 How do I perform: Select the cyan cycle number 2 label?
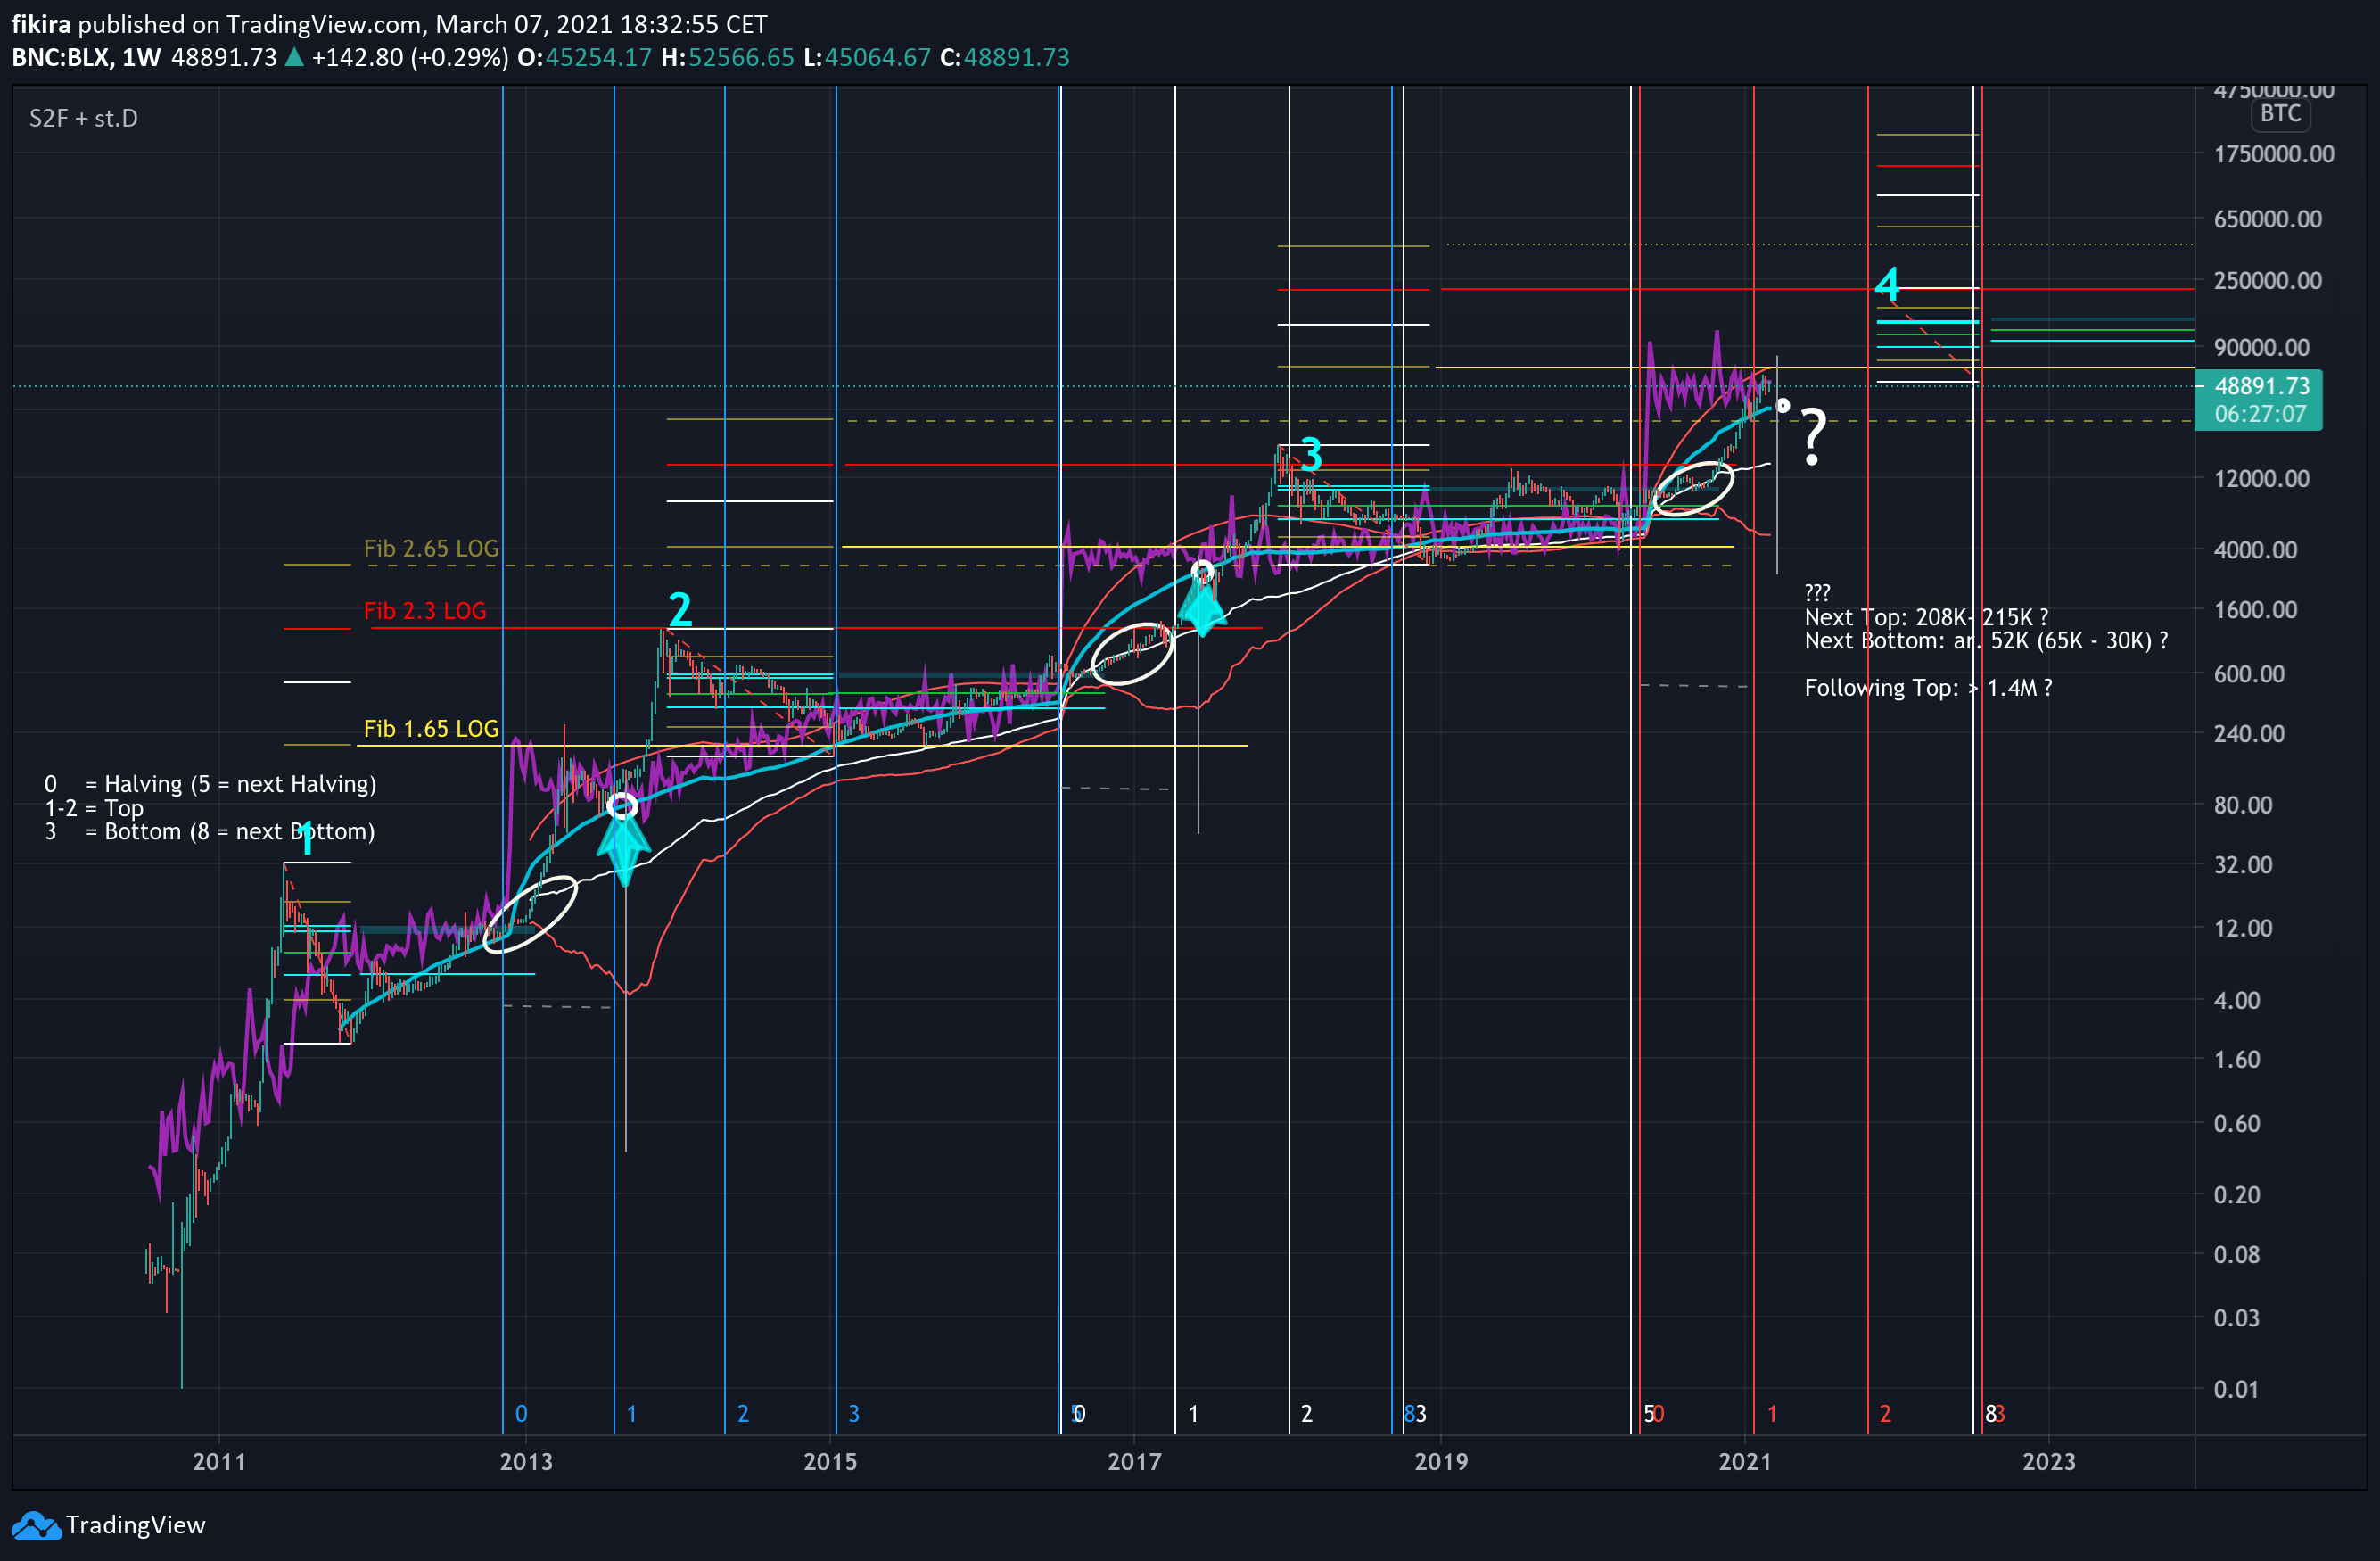(x=680, y=609)
